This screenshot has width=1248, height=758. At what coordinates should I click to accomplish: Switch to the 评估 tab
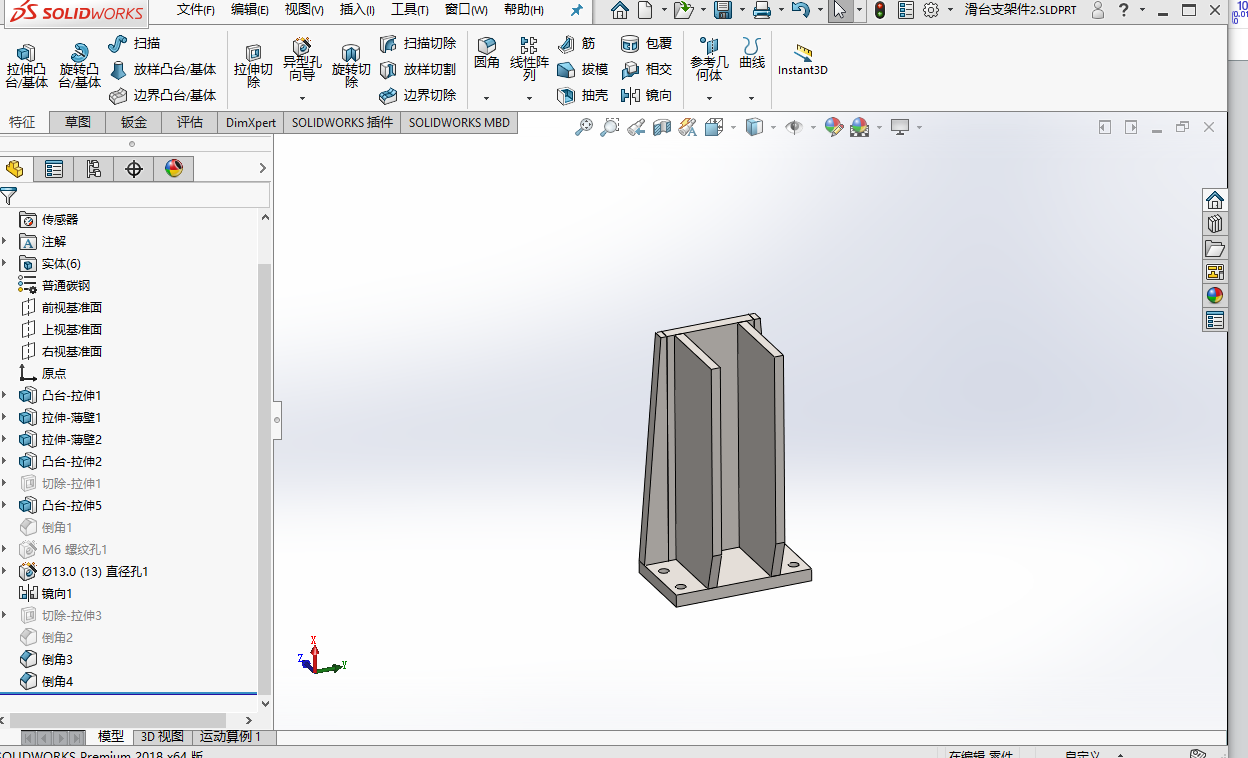(x=190, y=122)
